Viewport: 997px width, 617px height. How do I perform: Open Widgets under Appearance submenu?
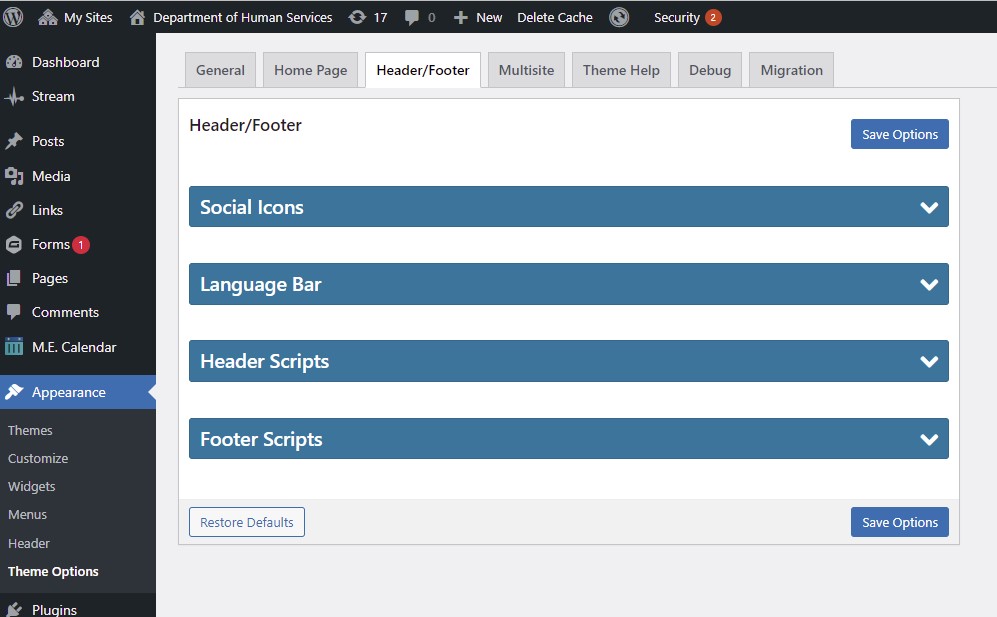(32, 486)
